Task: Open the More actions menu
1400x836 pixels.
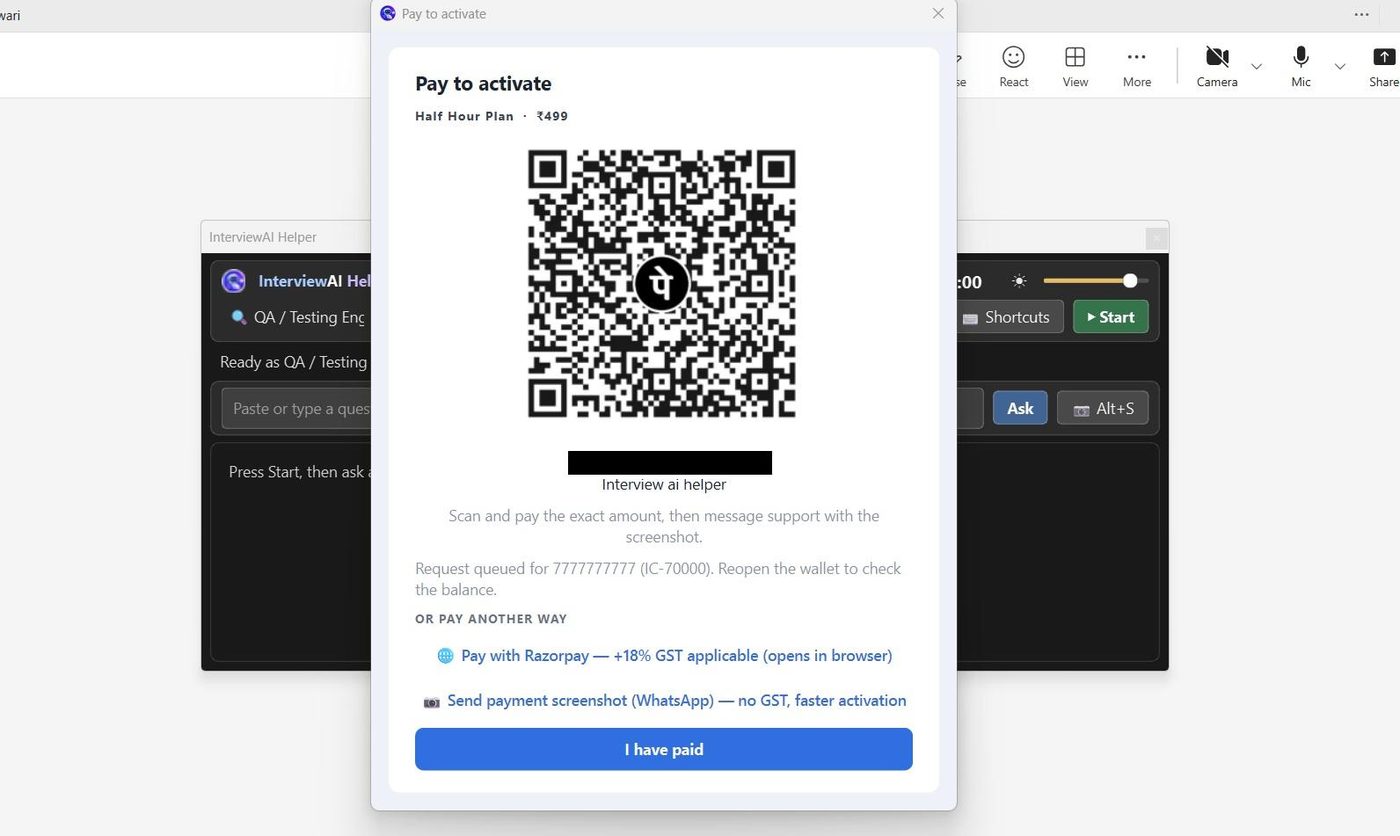Action: [x=1137, y=67]
